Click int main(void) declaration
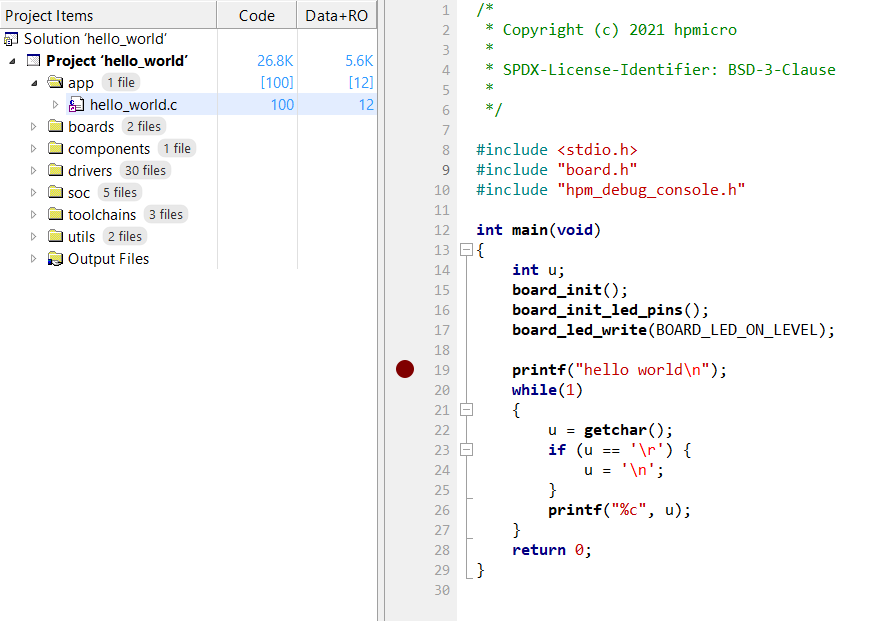 point(539,230)
